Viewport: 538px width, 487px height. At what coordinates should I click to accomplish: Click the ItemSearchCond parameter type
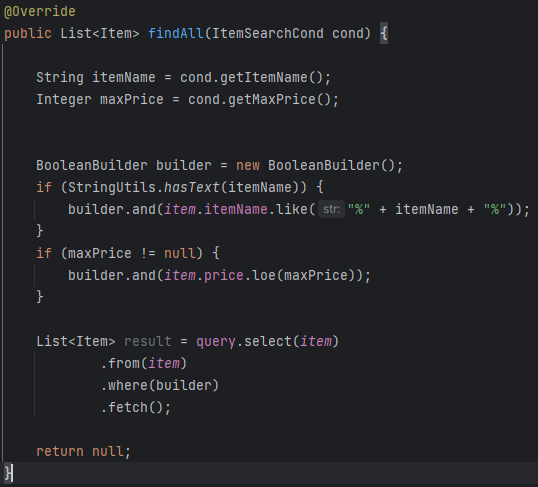(268, 34)
